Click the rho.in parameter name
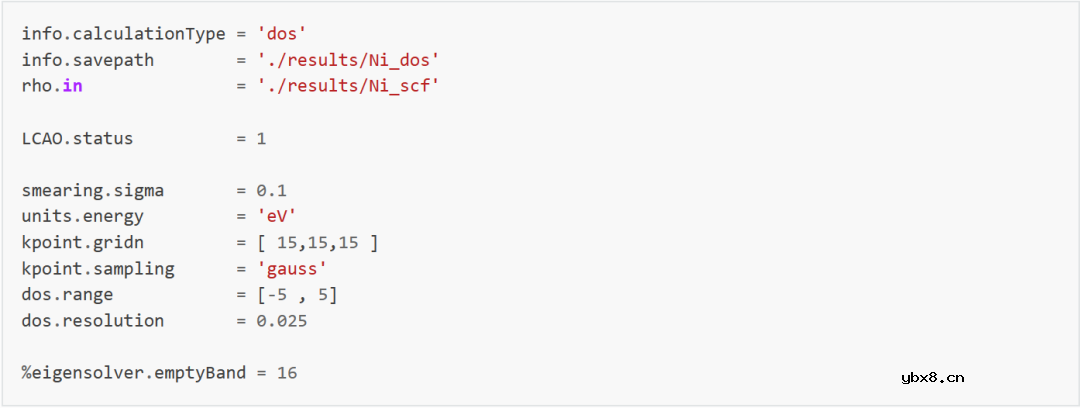This screenshot has width=1080, height=408. pos(52,86)
